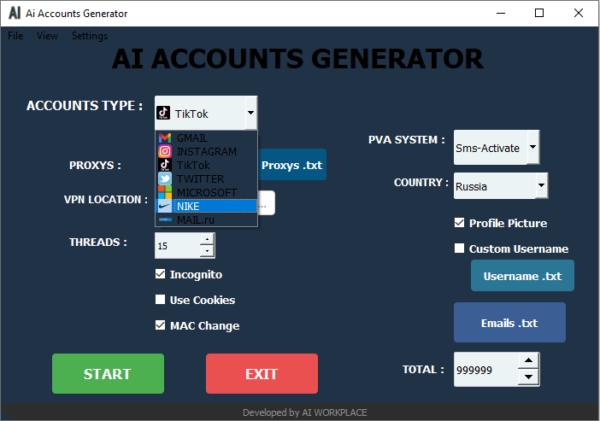The height and width of the screenshot is (421, 600).
Task: Decrease Total using the down arrow
Action: tap(528, 377)
